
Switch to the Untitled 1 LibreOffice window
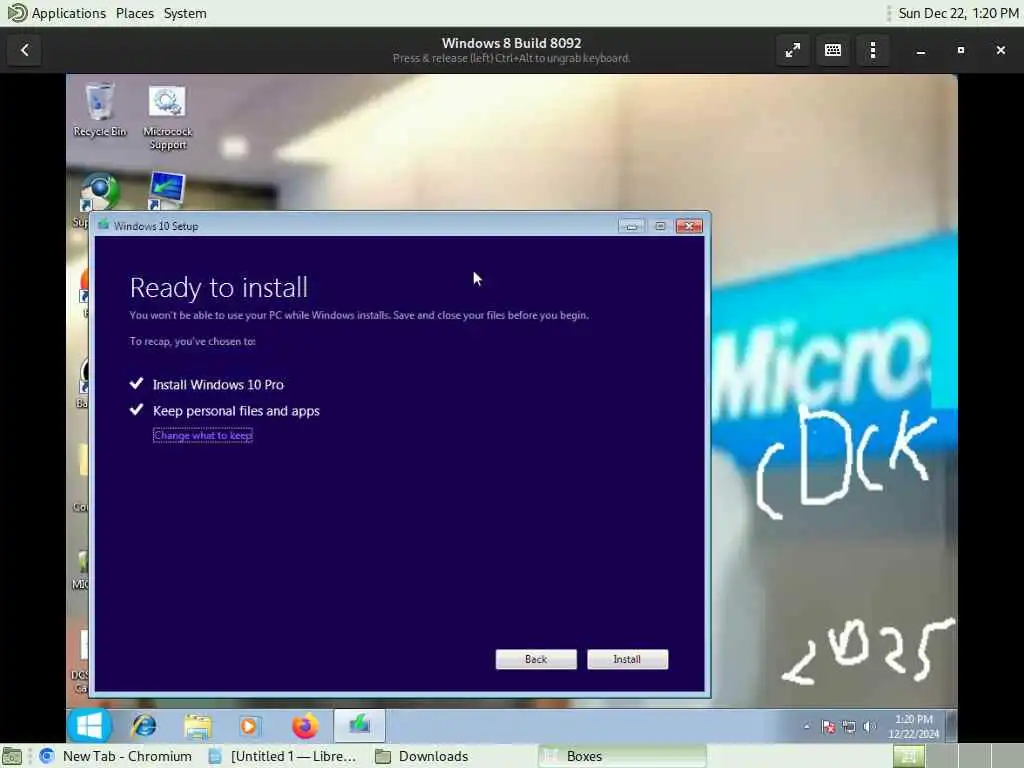[x=282, y=756]
